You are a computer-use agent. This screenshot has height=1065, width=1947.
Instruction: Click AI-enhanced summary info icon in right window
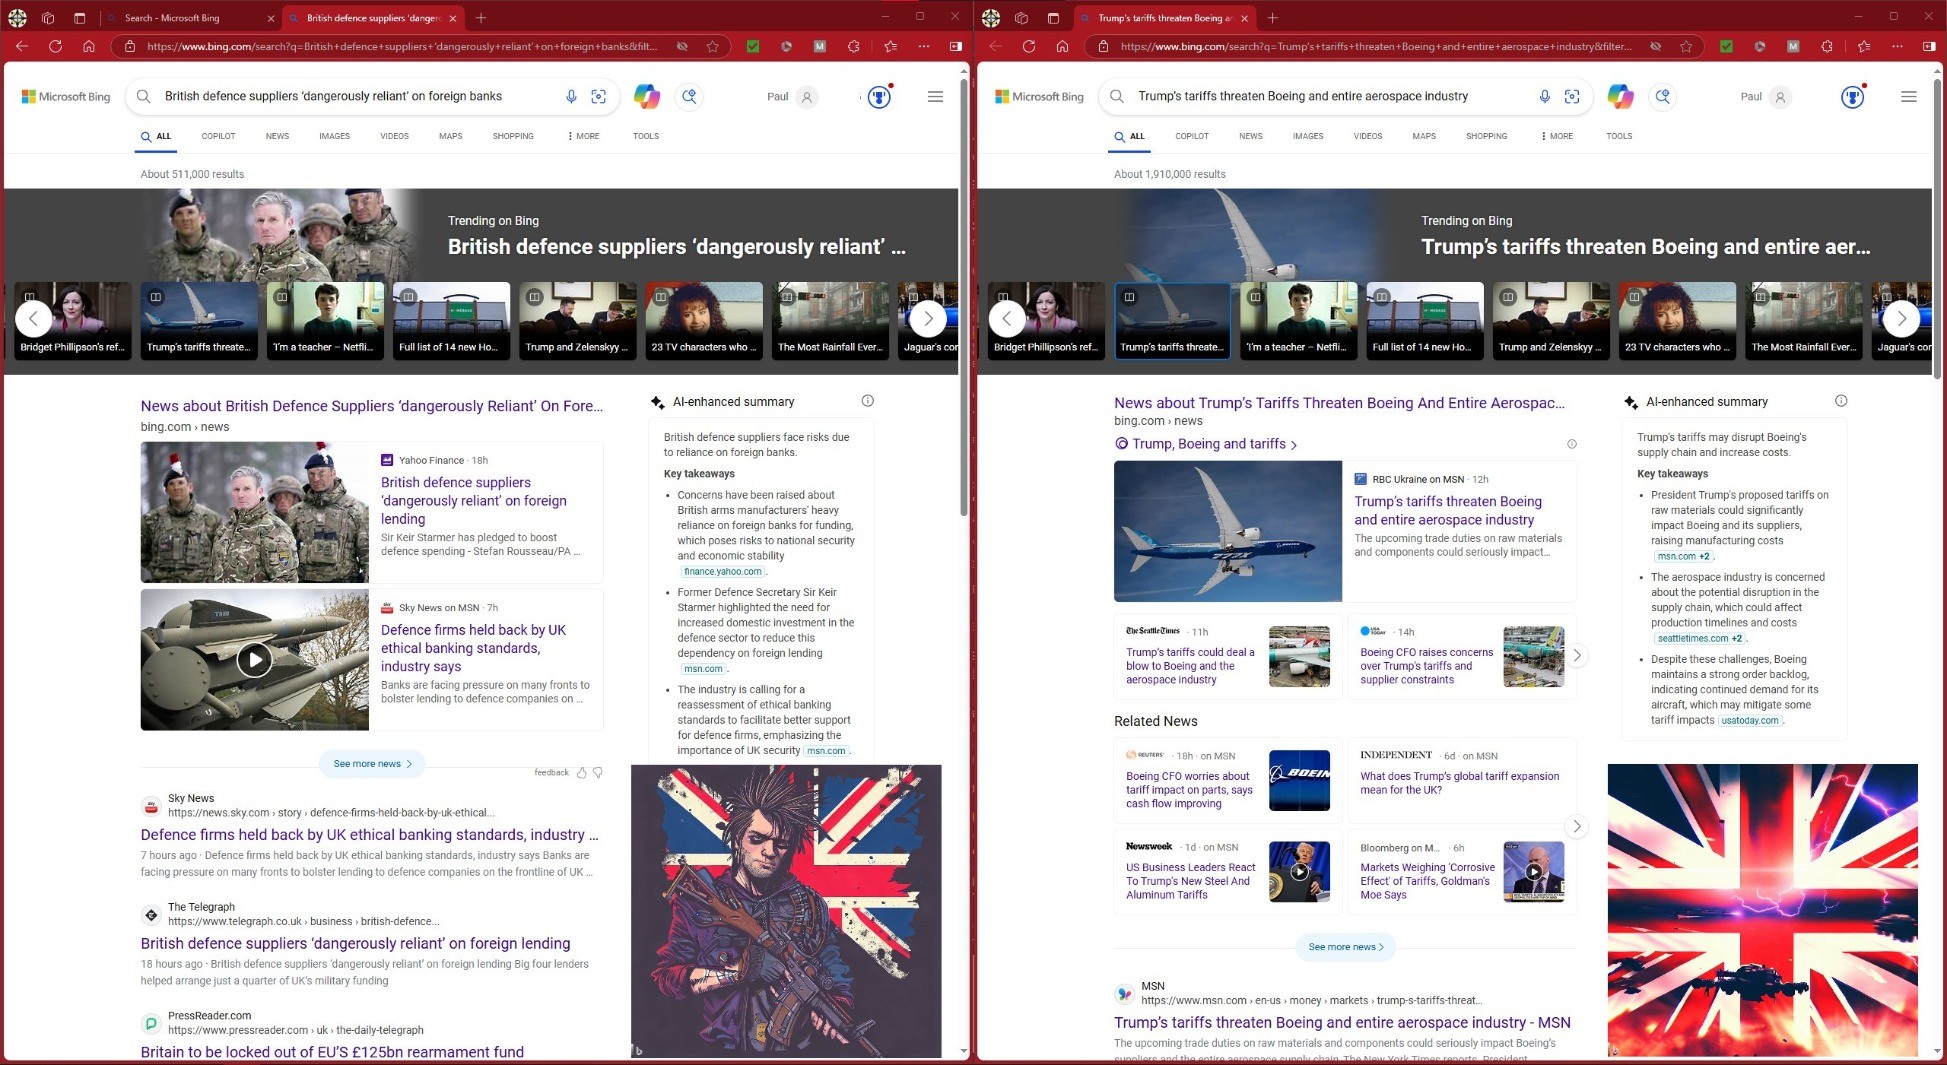[x=1841, y=401]
